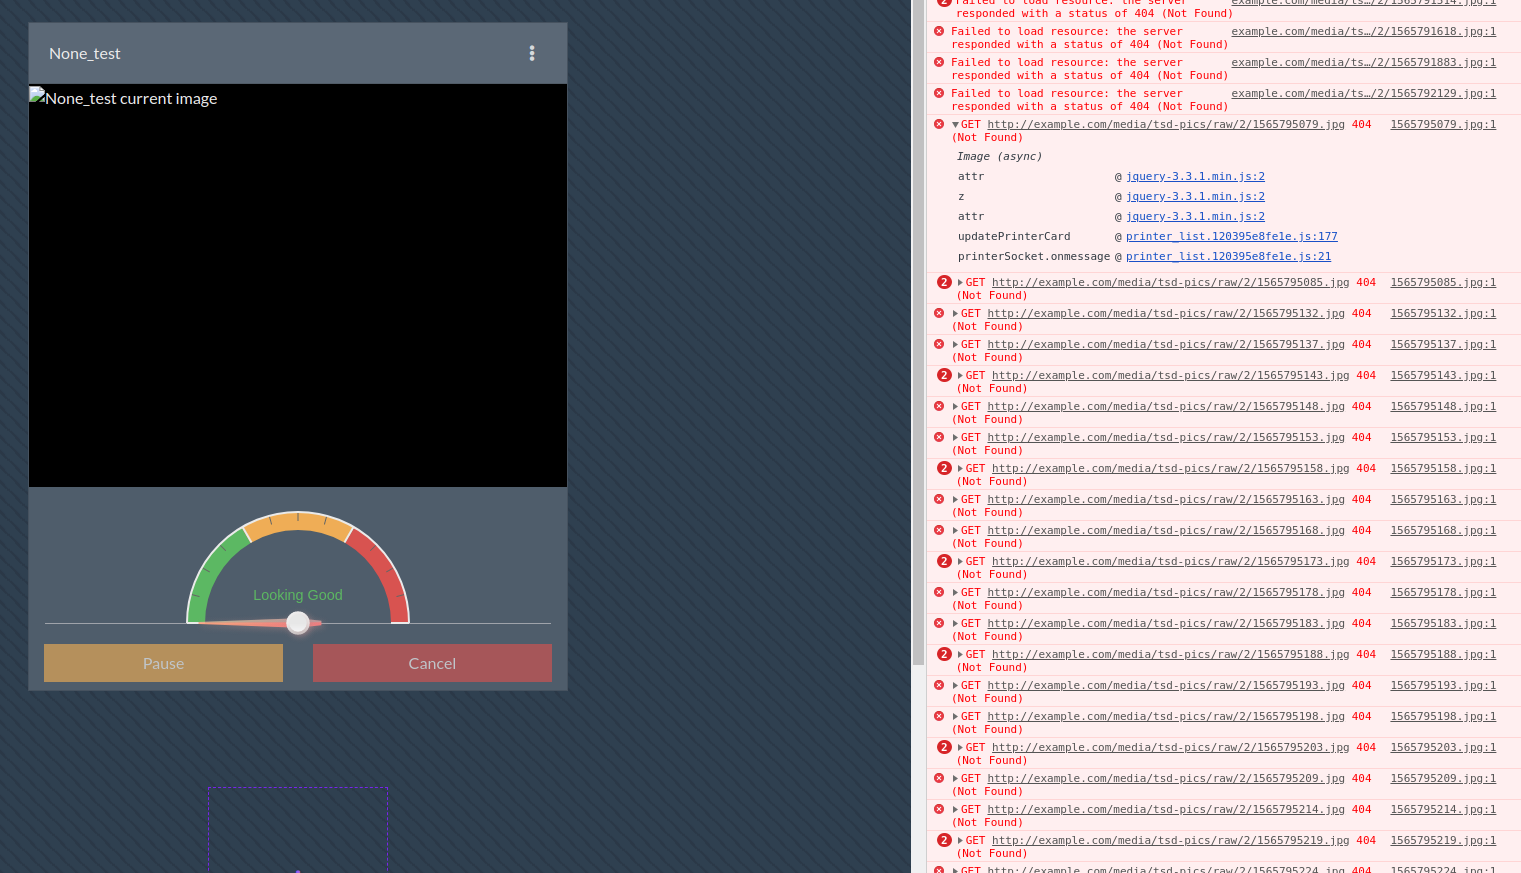Click the page vertical scrollbar thumb
This screenshot has height=873, width=1521.
click(918, 332)
